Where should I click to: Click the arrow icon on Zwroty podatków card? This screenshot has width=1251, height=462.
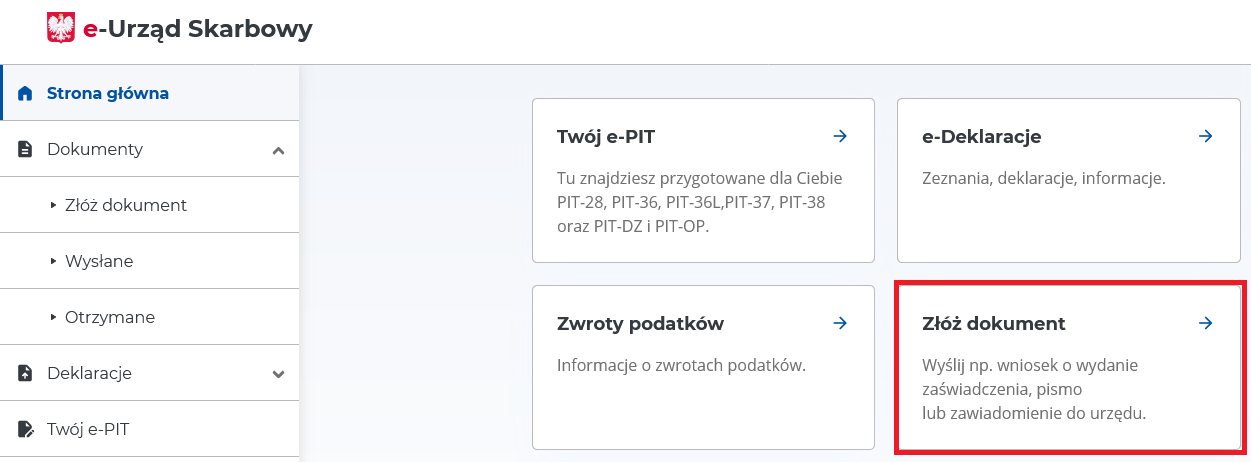point(840,323)
